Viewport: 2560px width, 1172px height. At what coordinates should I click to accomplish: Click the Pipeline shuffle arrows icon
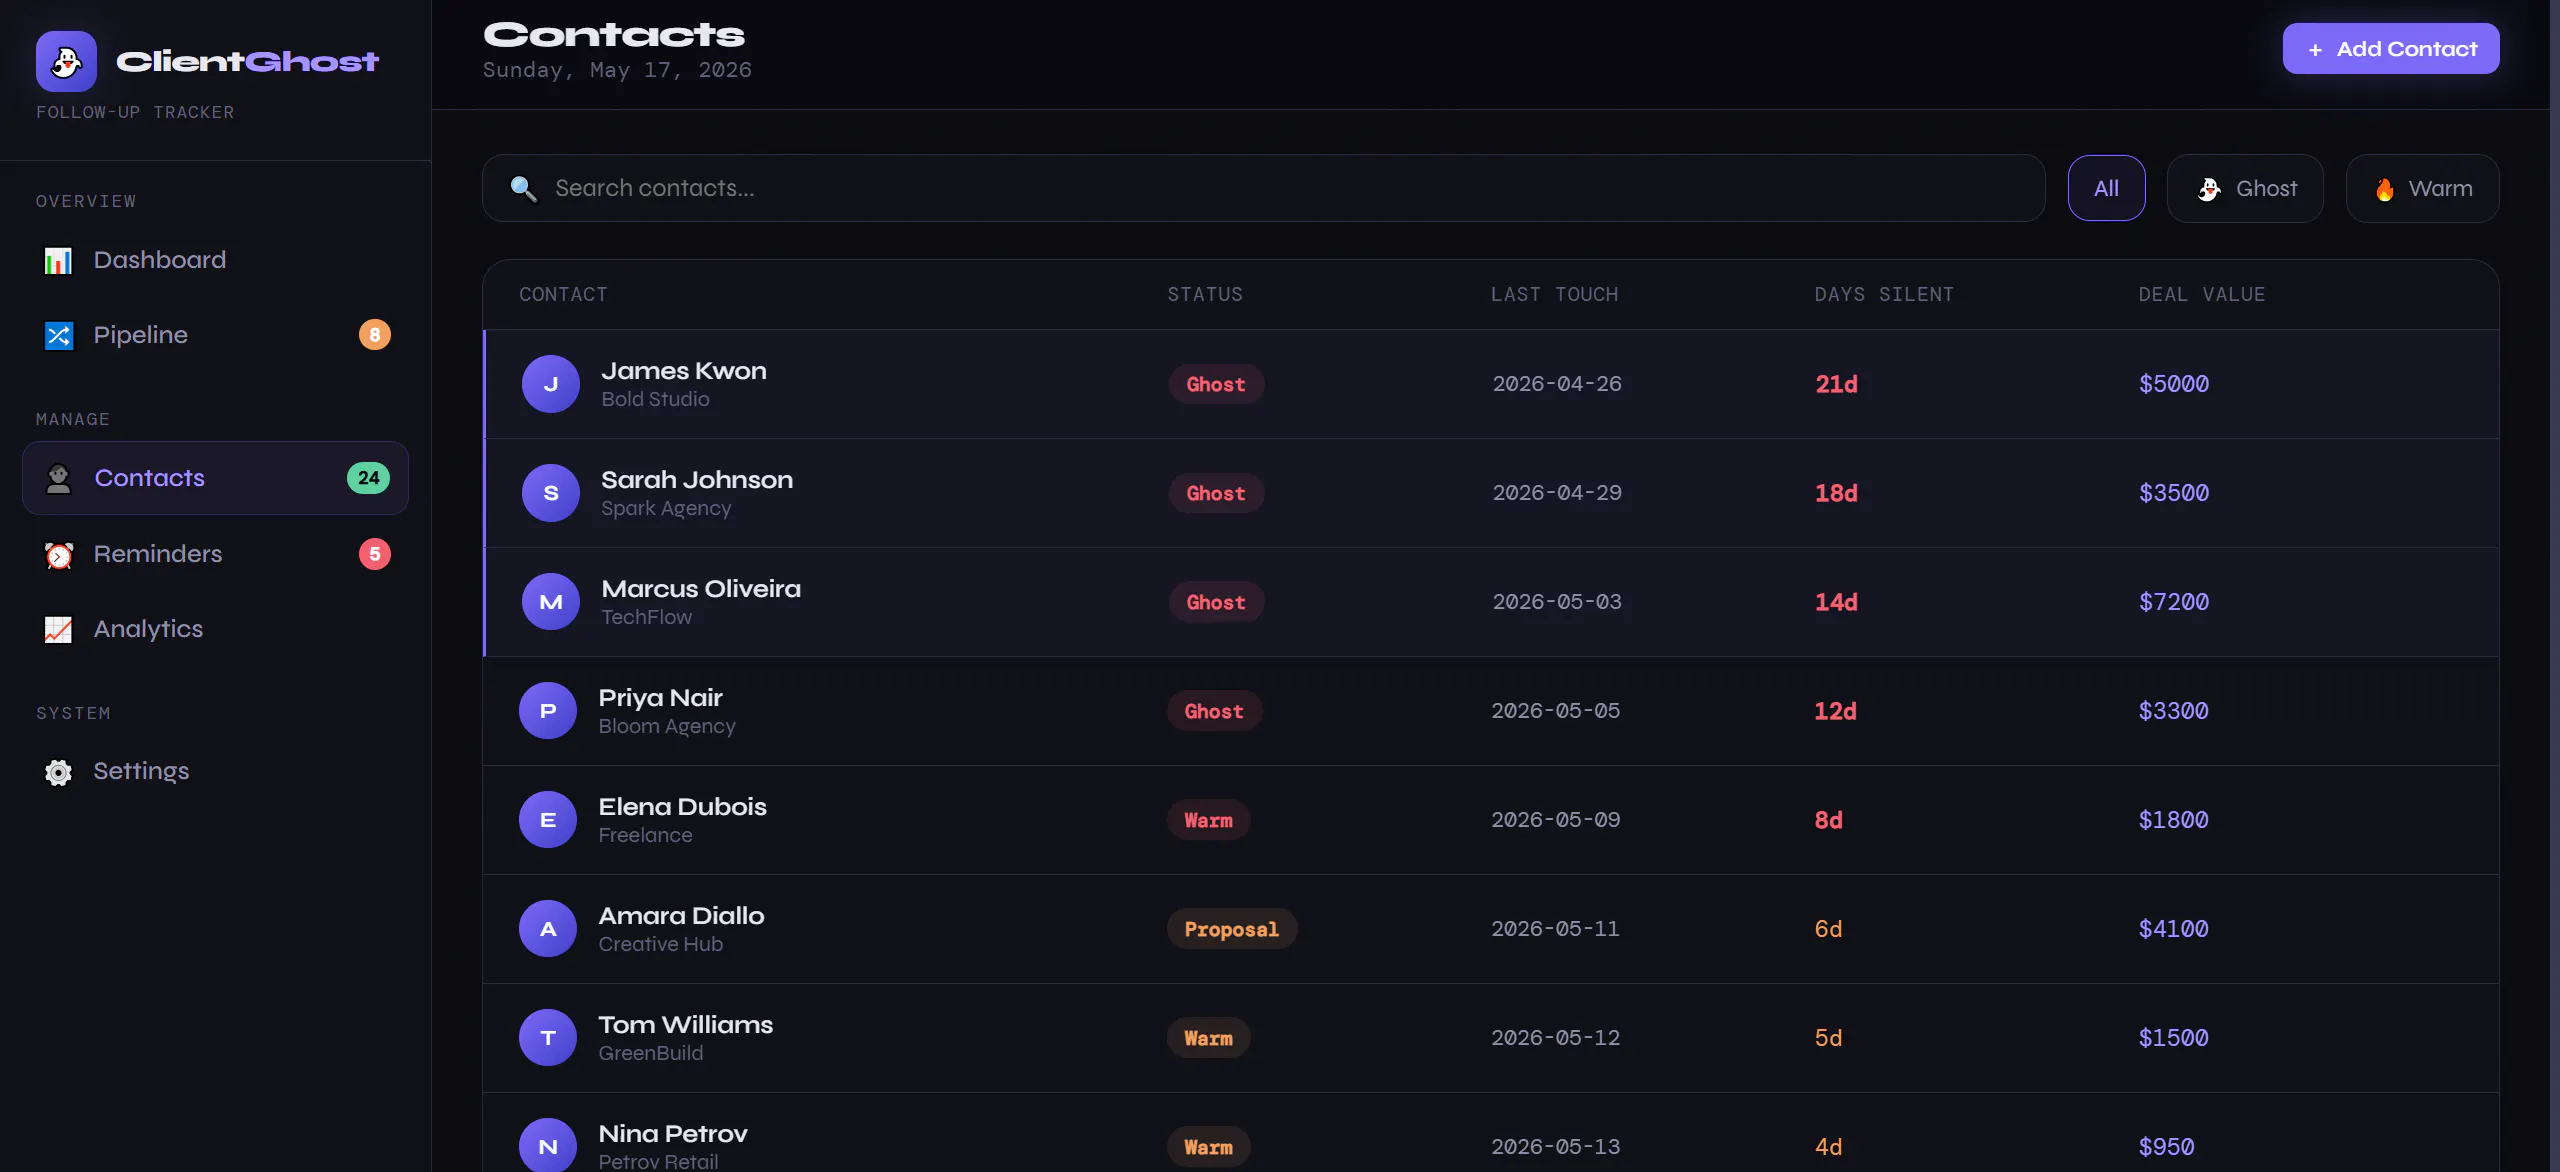pyautogui.click(x=58, y=336)
